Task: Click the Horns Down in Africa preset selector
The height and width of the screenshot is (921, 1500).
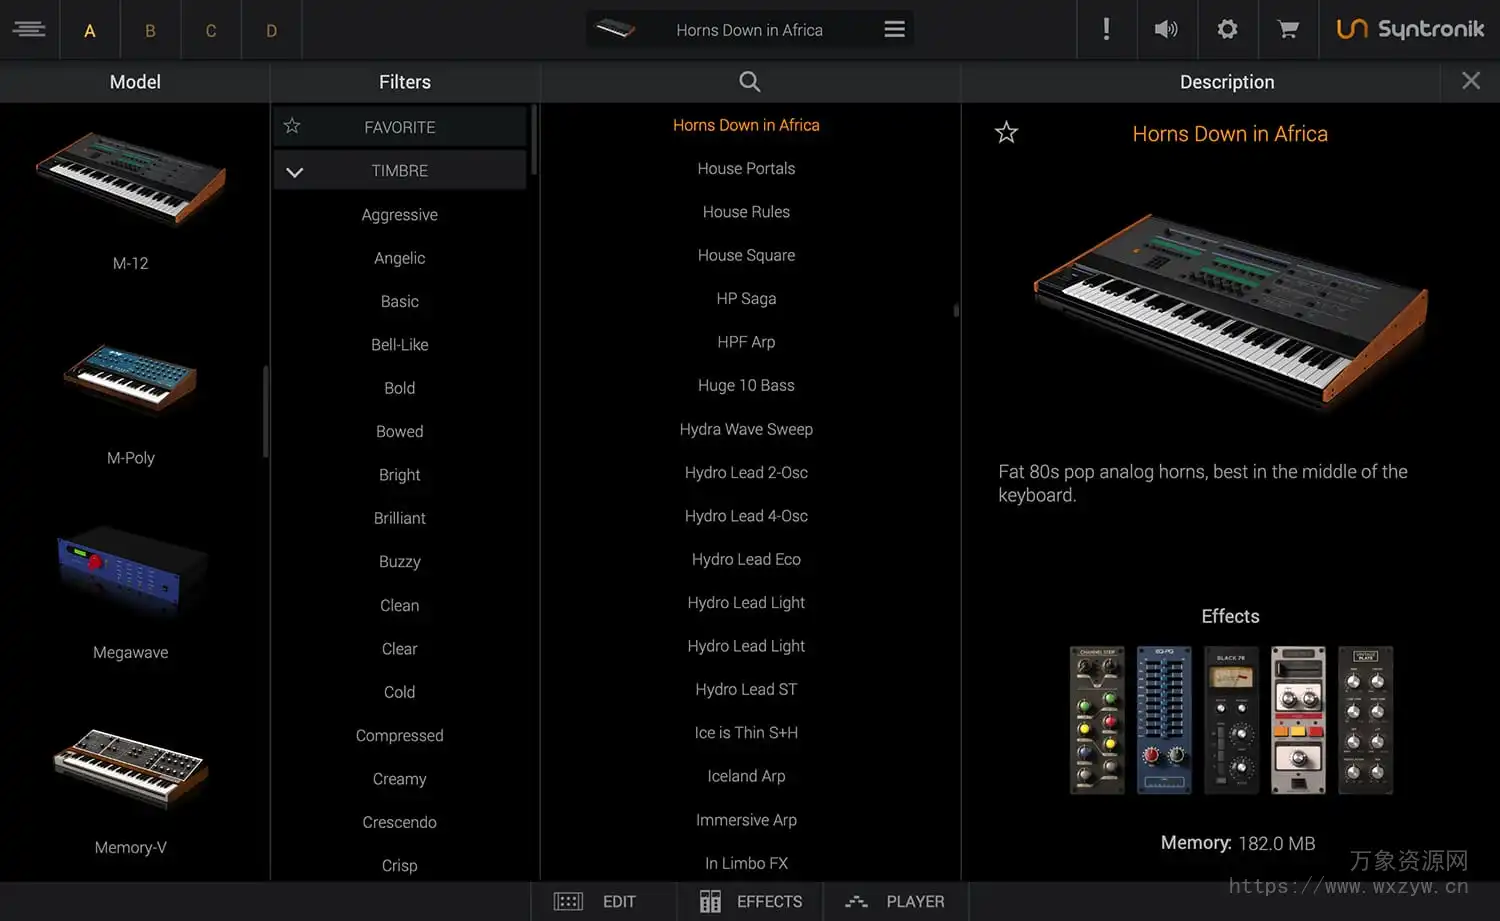Action: [x=749, y=29]
